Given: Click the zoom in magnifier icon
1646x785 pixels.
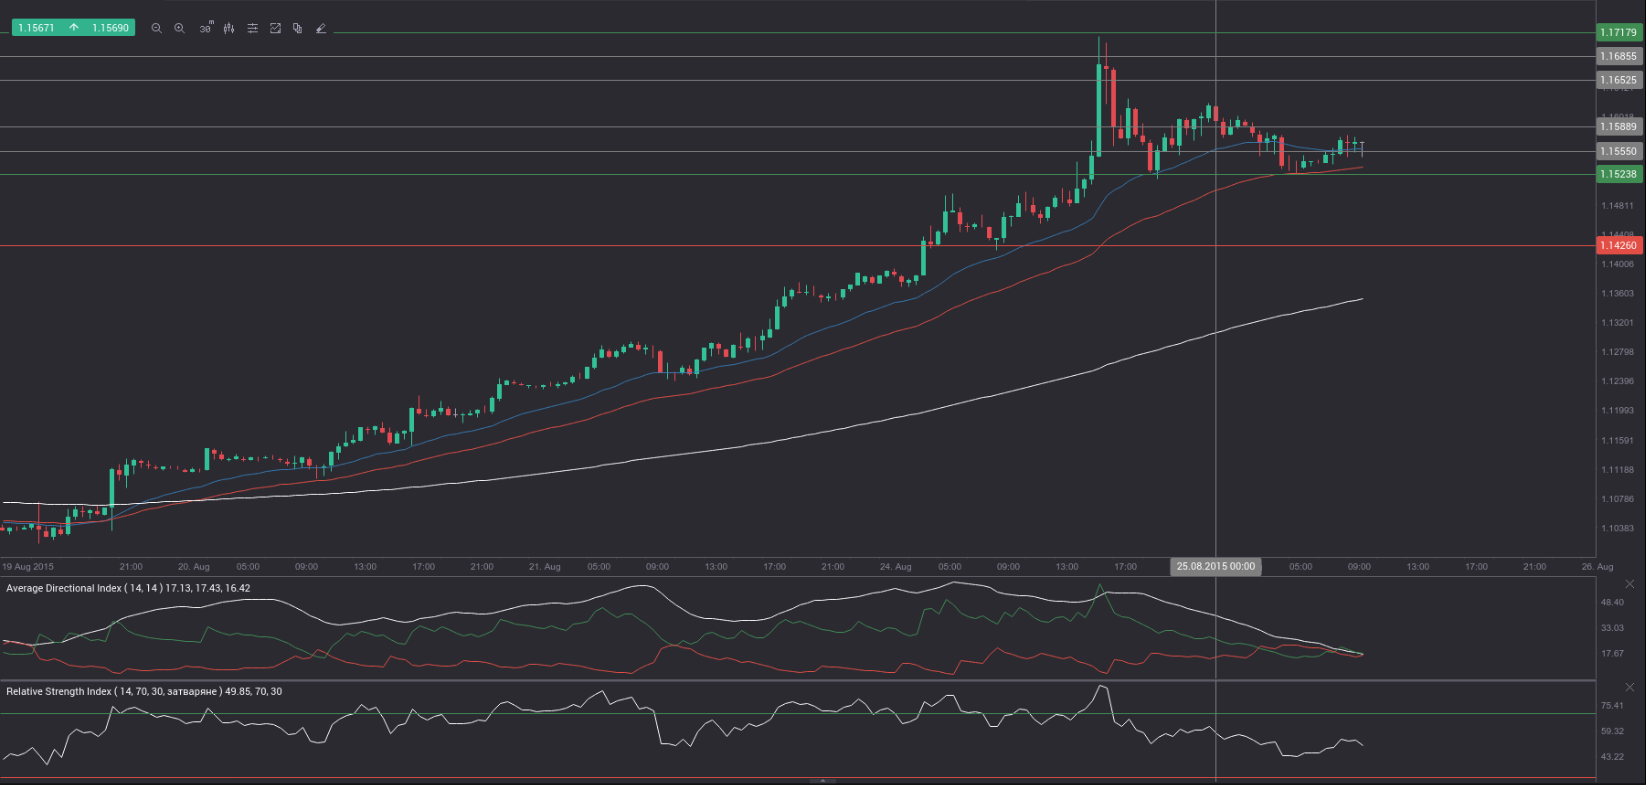Looking at the screenshot, I should click(180, 28).
